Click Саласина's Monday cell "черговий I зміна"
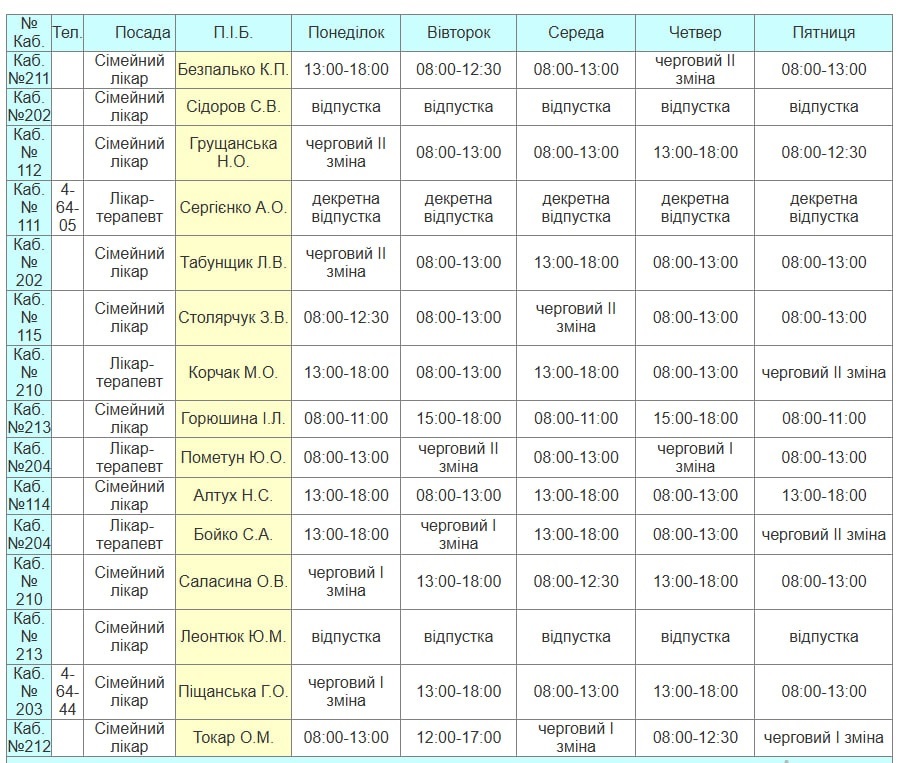The width and height of the screenshot is (901, 763). pyautogui.click(x=346, y=582)
